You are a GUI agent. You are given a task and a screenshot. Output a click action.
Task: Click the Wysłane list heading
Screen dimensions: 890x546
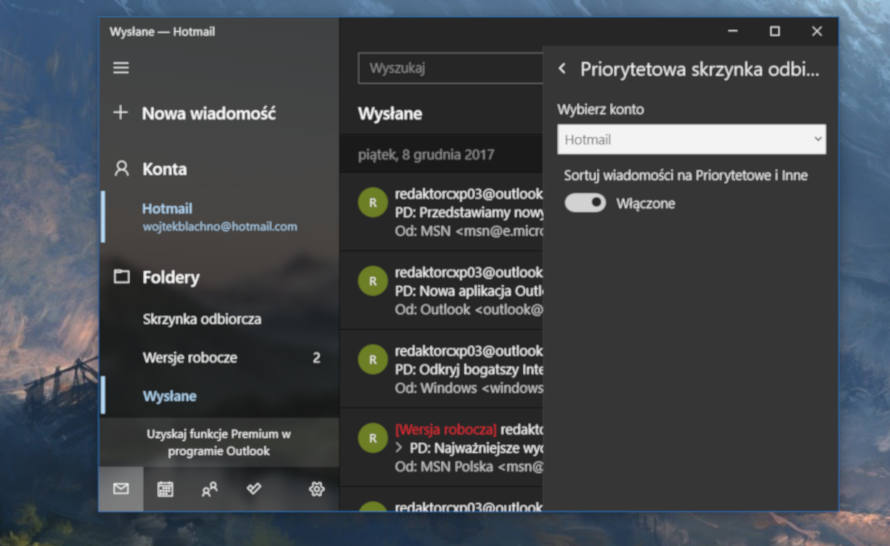390,114
